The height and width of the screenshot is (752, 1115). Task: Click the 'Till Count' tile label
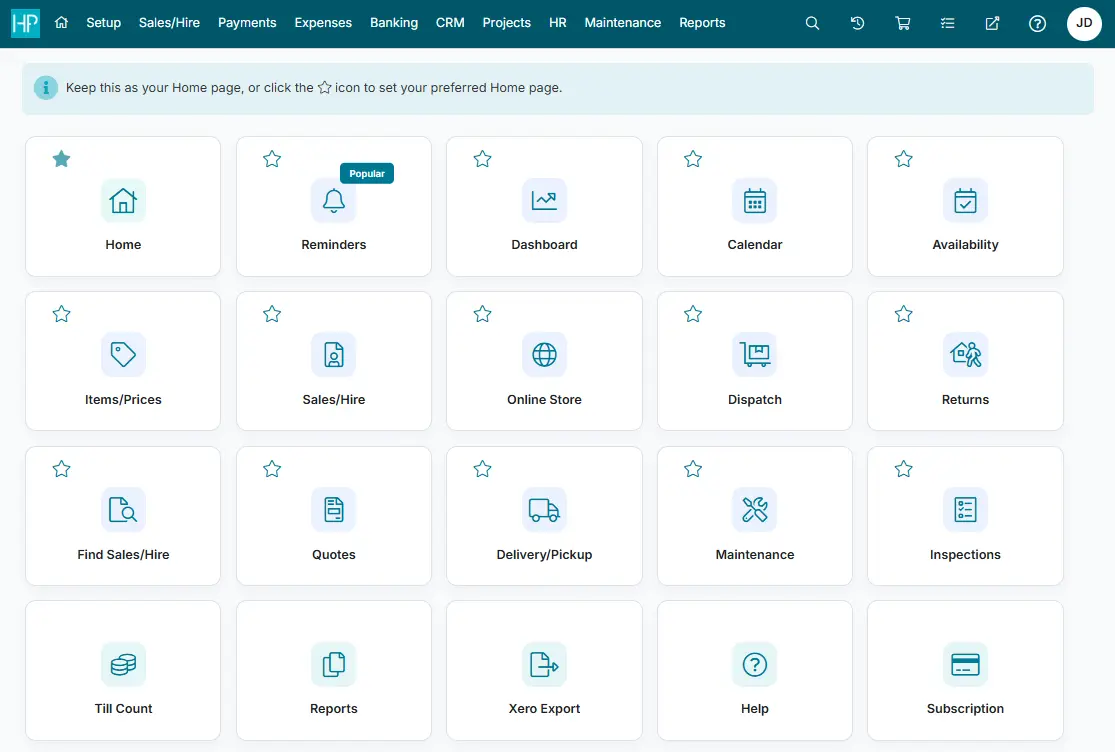point(123,709)
